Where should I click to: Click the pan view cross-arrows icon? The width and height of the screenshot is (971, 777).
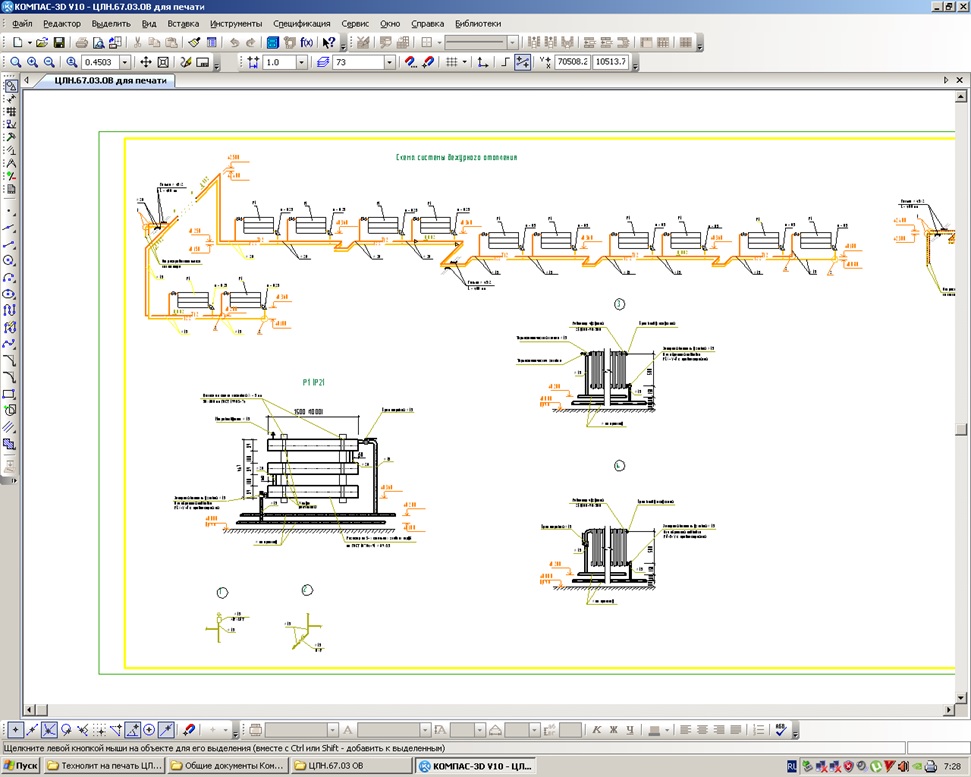pos(146,62)
